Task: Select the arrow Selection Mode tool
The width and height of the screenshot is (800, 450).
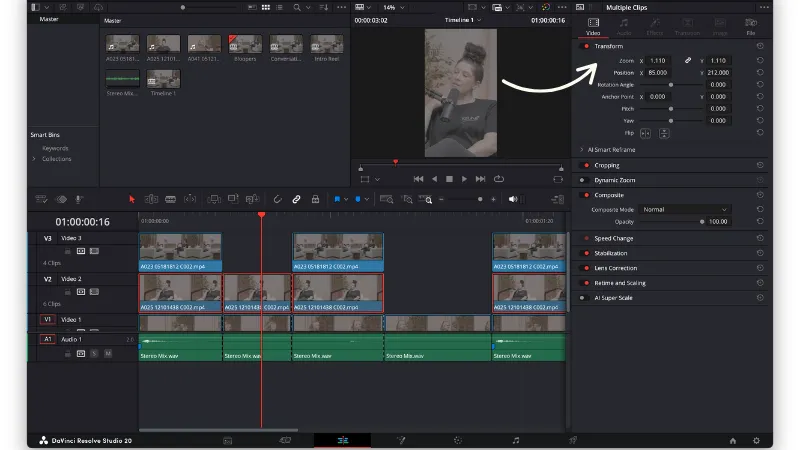Action: click(132, 199)
